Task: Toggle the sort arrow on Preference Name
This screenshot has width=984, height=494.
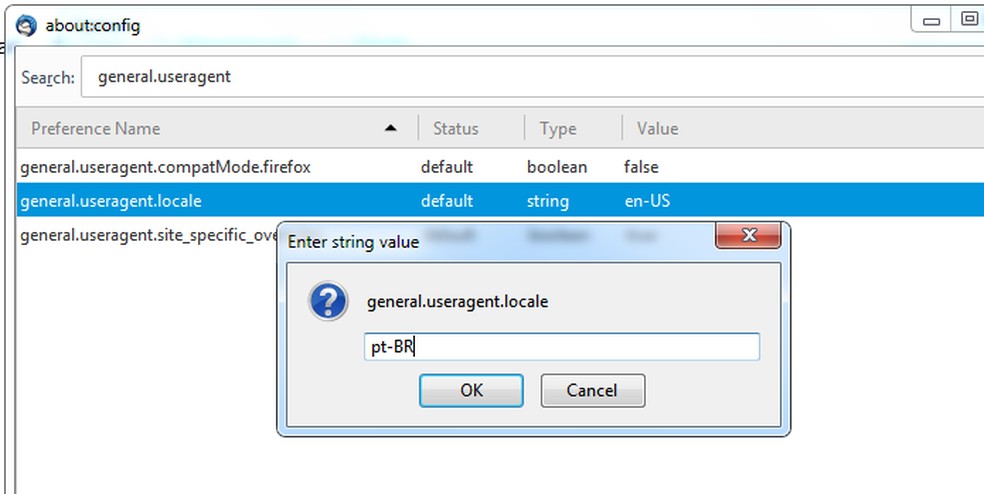Action: 390,128
